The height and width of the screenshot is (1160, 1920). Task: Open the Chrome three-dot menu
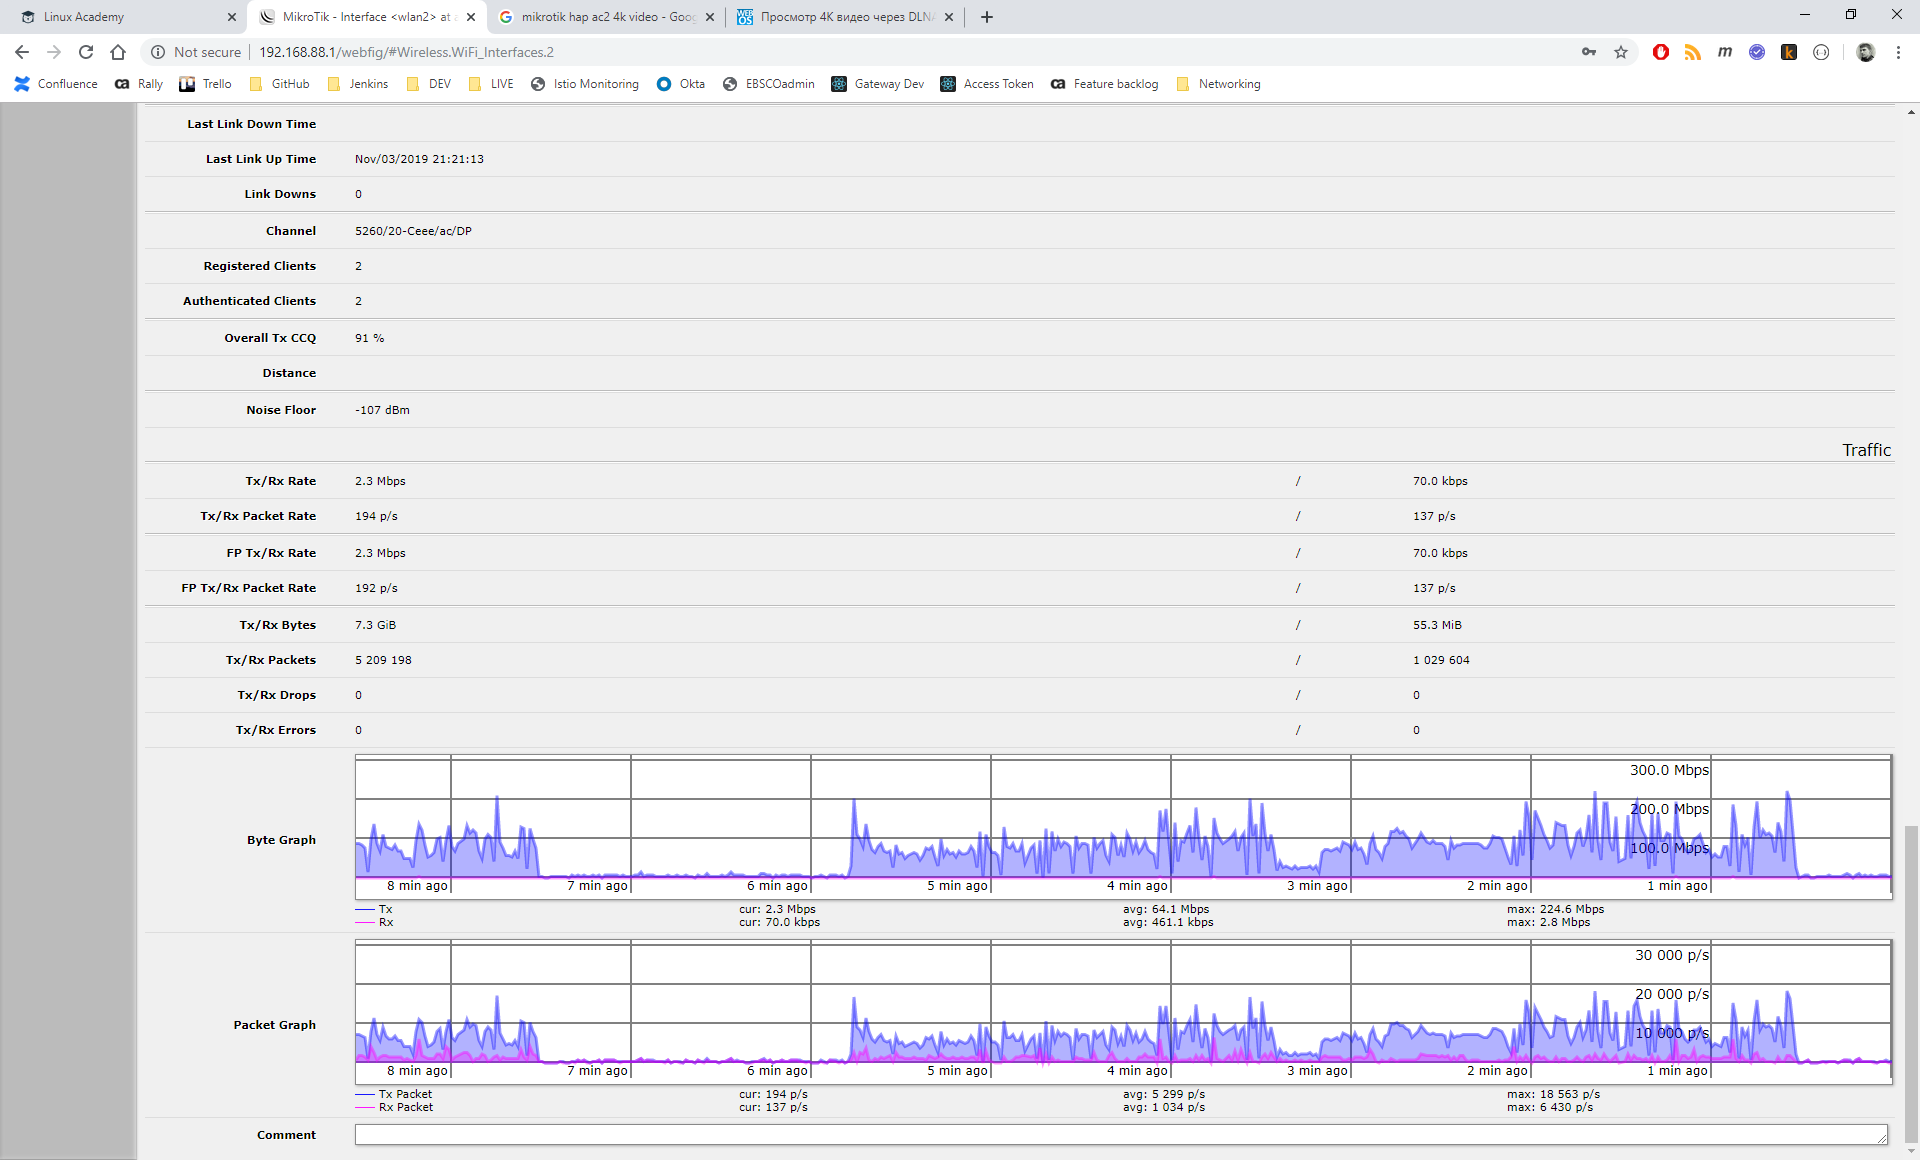click(x=1898, y=52)
